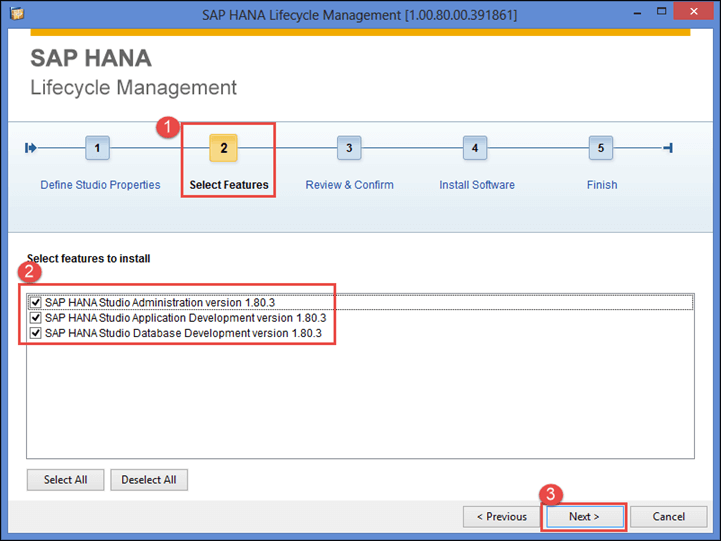Click Next to continue installation
Screen dimensions: 721x541
tap(584, 517)
